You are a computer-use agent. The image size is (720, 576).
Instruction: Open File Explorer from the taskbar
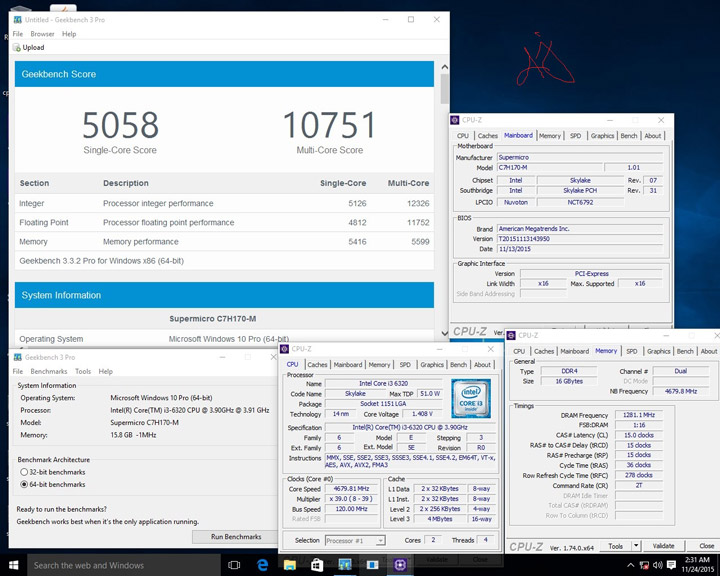click(290, 565)
